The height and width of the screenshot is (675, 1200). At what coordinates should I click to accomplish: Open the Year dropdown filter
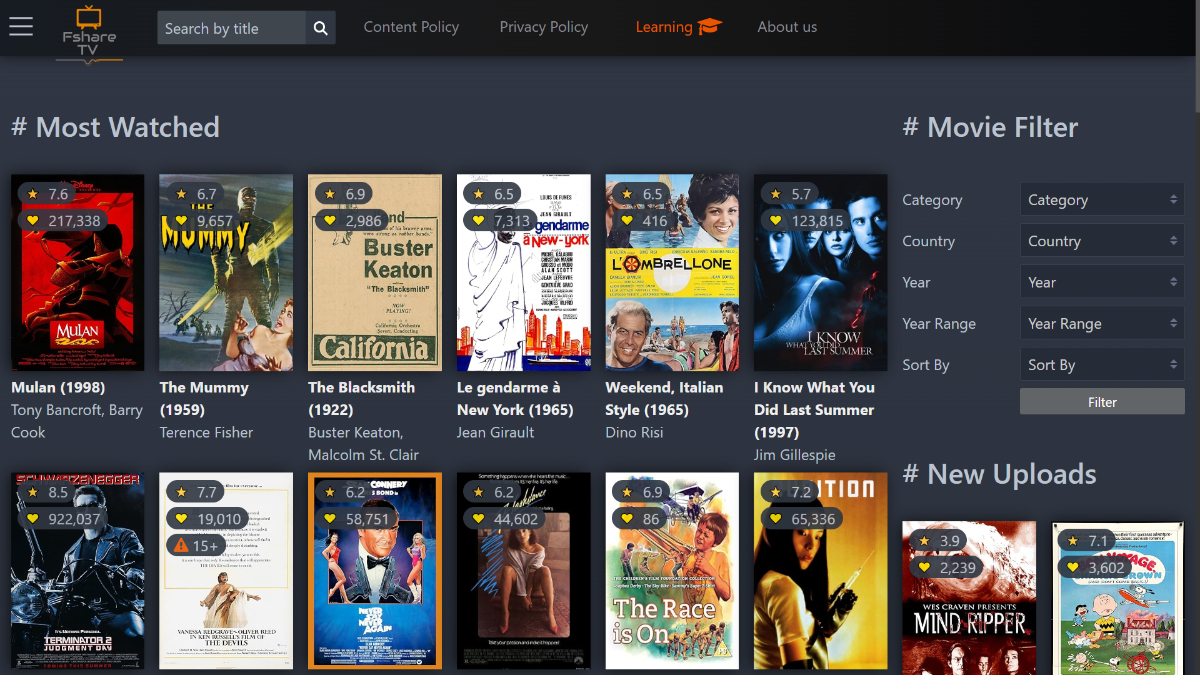[x=1102, y=282]
